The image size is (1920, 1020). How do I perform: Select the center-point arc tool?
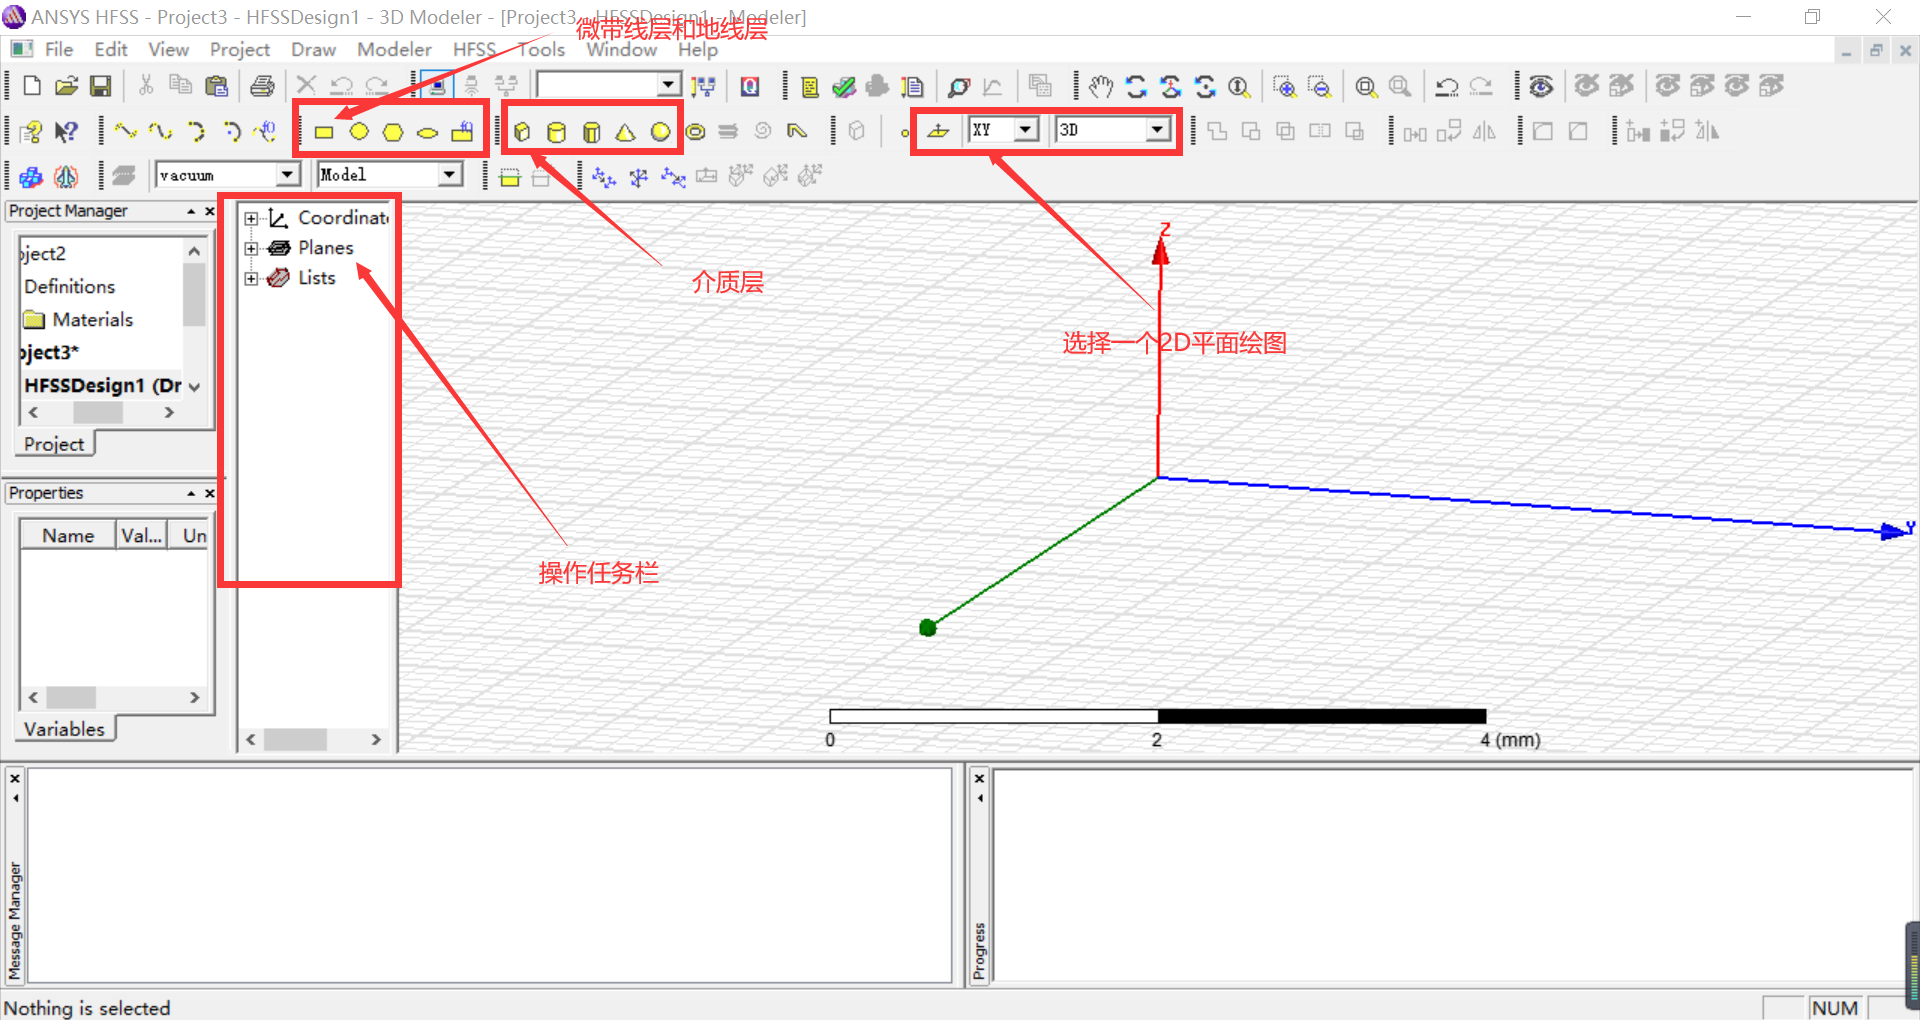tap(231, 131)
